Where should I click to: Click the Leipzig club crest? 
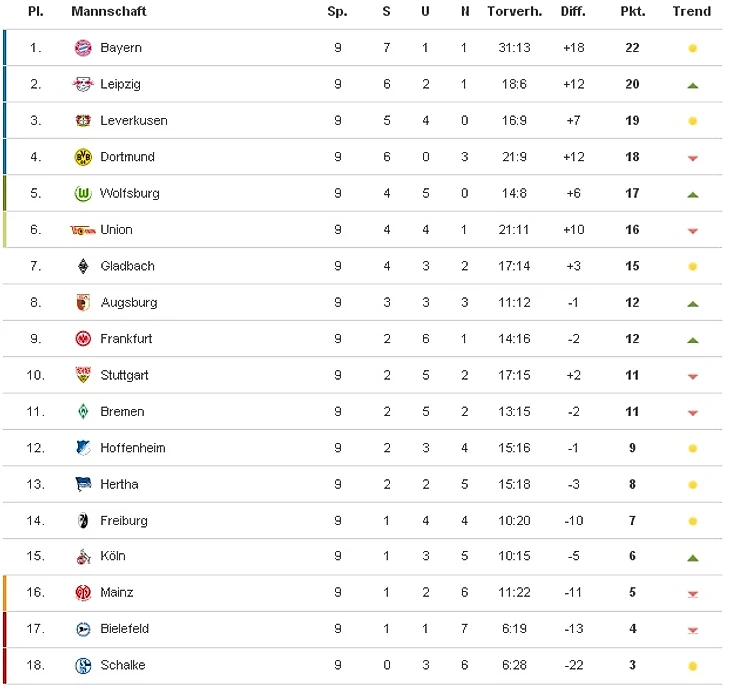(x=83, y=85)
